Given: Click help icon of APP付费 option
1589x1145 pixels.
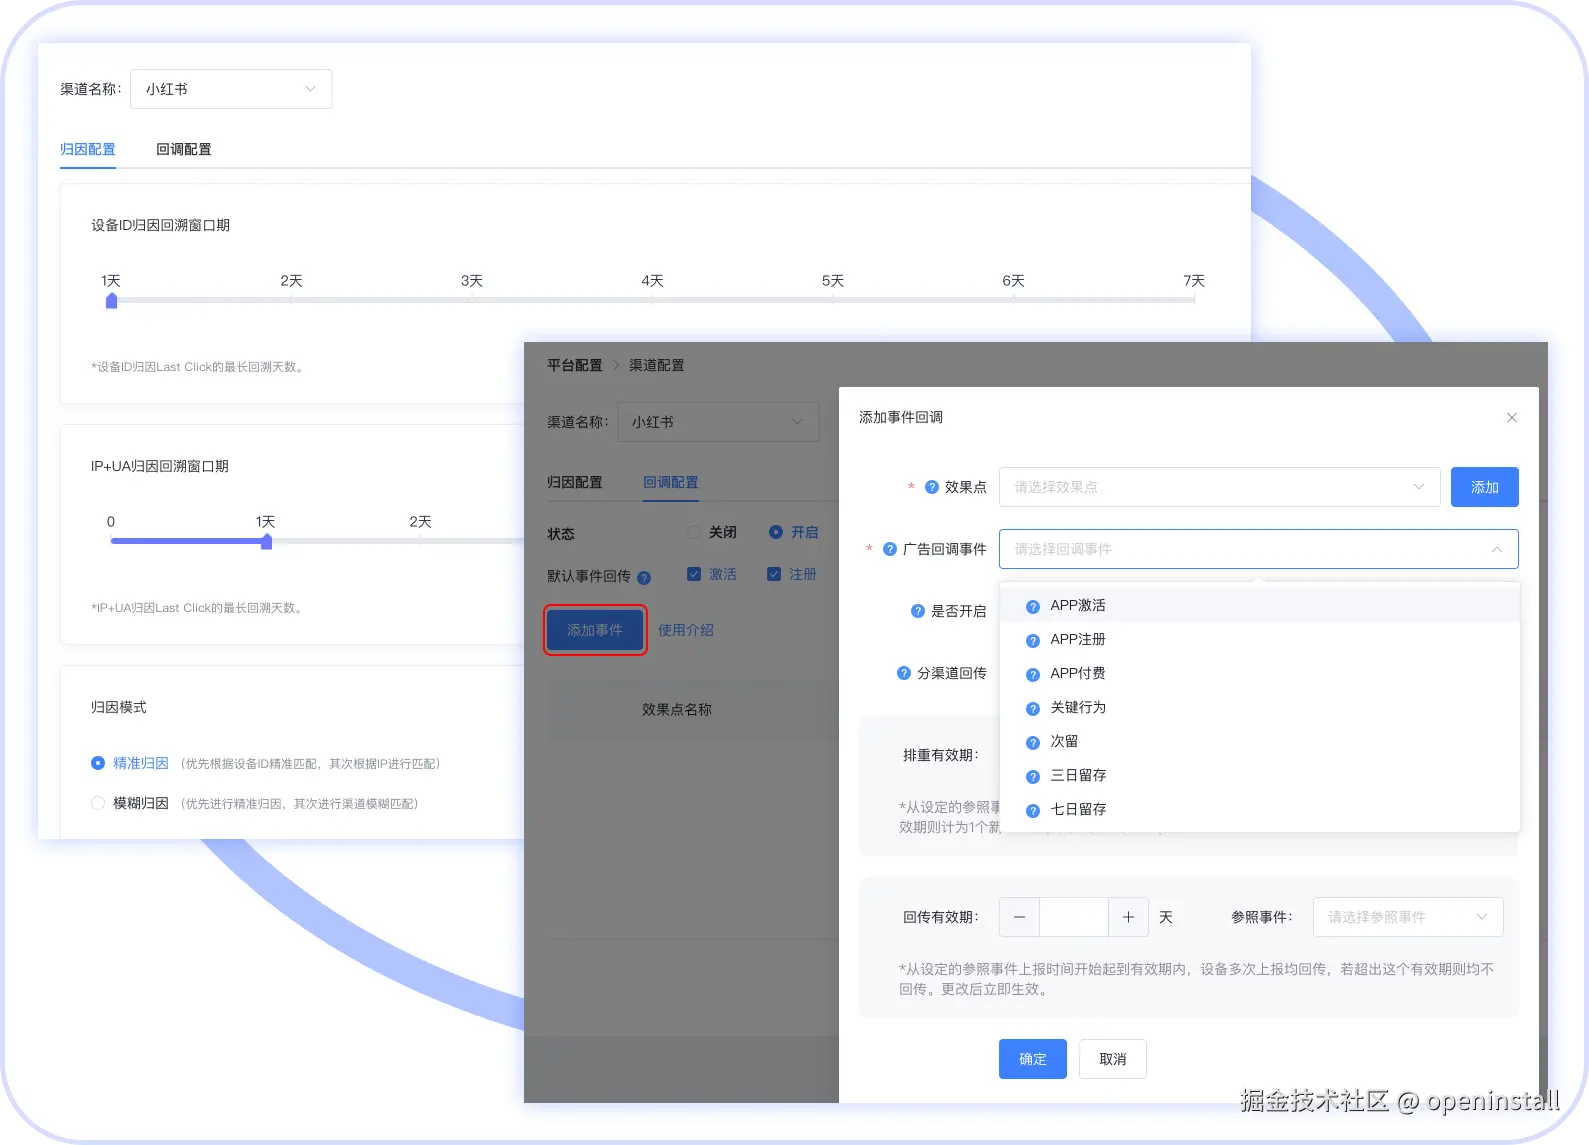Looking at the screenshot, I should point(1033,675).
